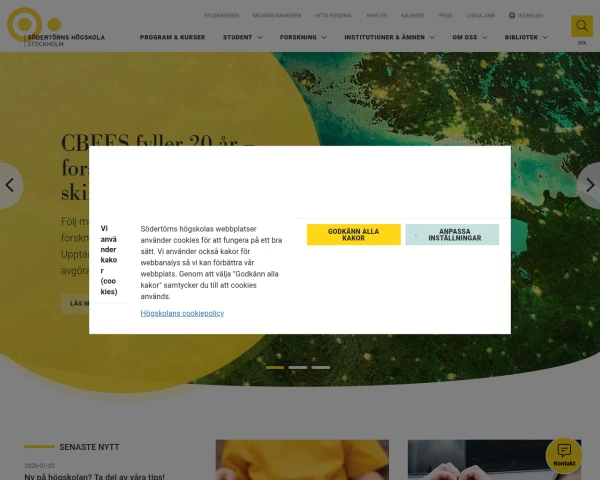The height and width of the screenshot is (480, 600).
Task: Open the heart hands news thumbnail
Action: tap(494, 460)
